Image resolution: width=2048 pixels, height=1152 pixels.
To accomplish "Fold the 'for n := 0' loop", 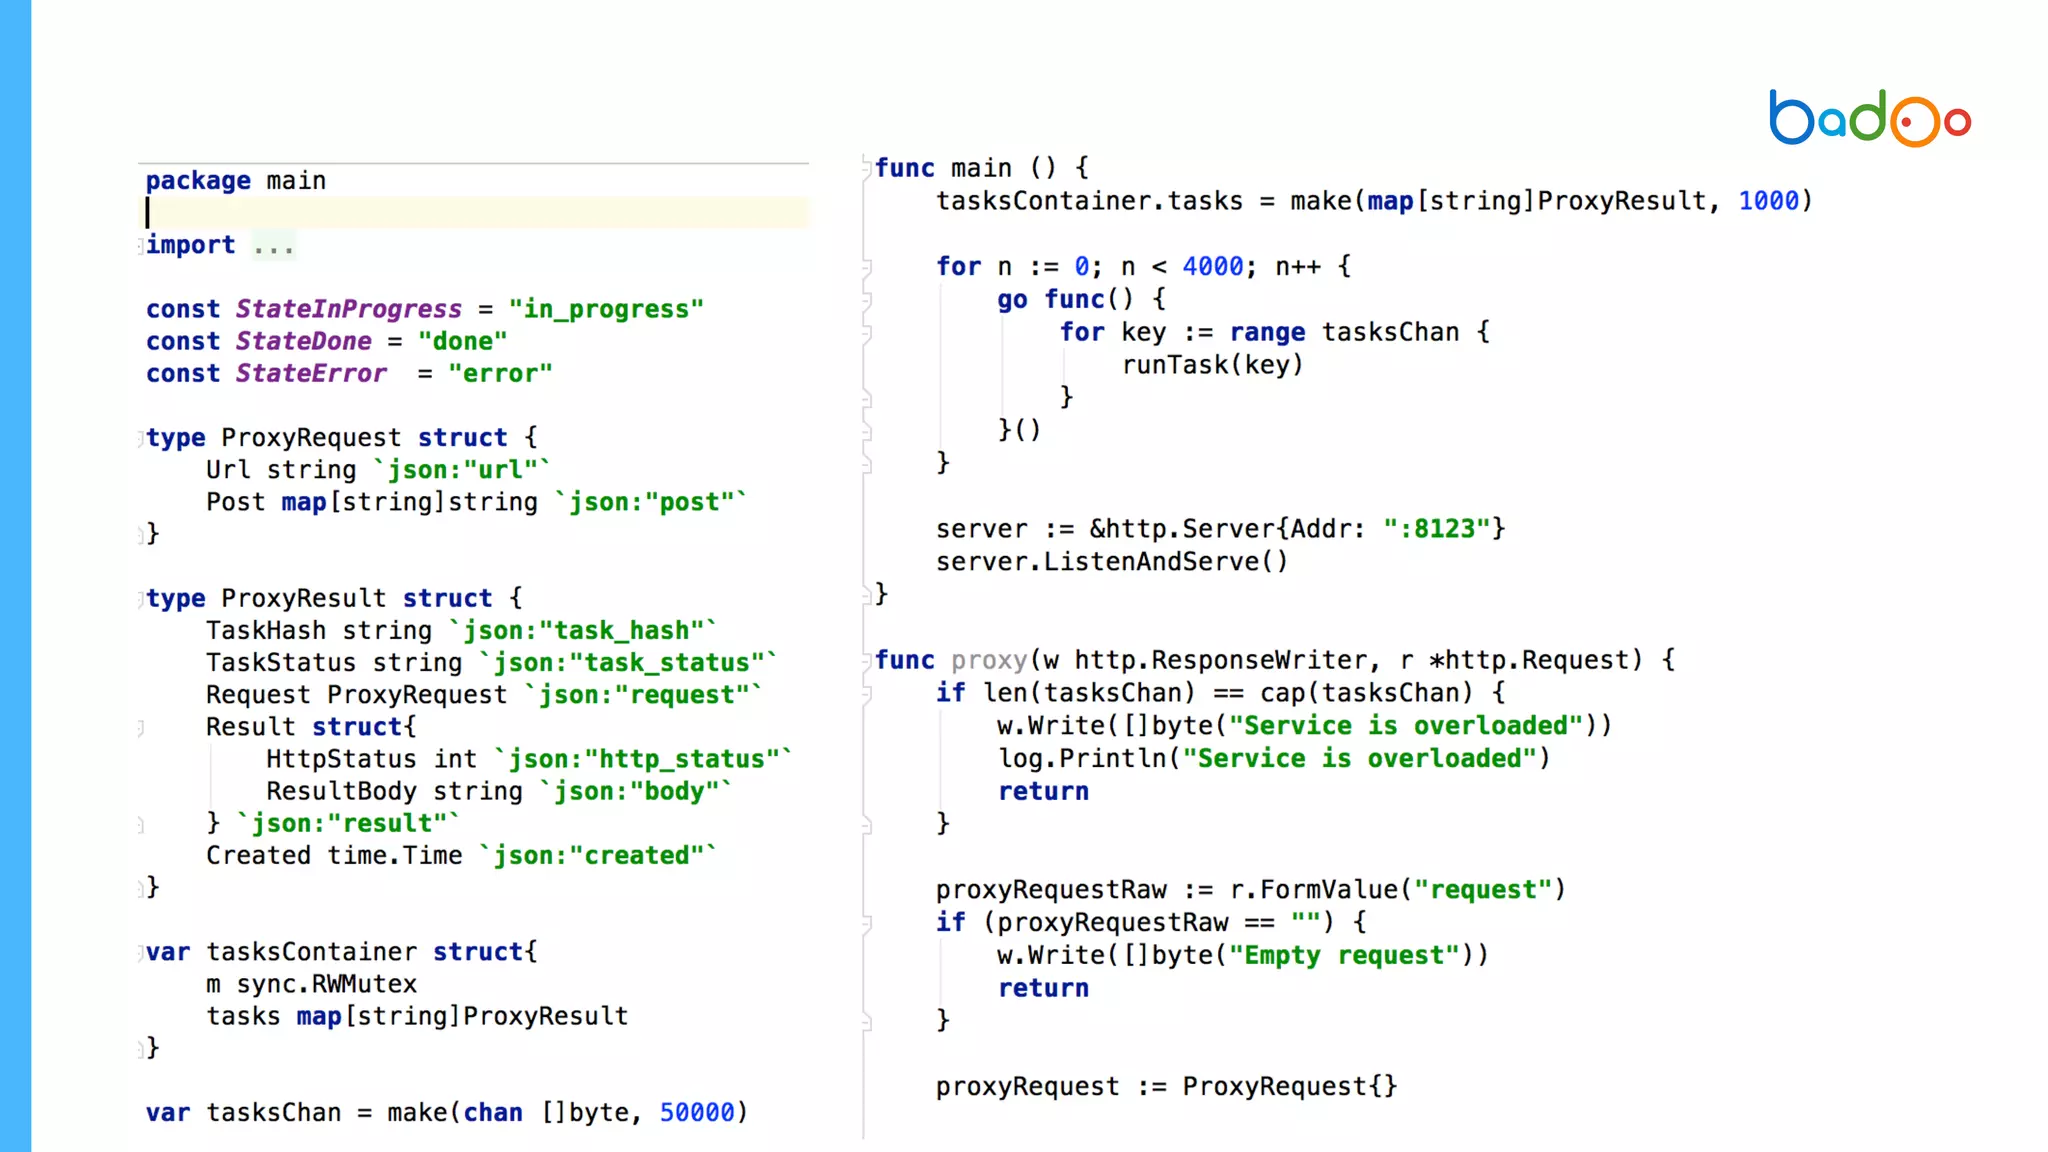I will click(x=867, y=267).
